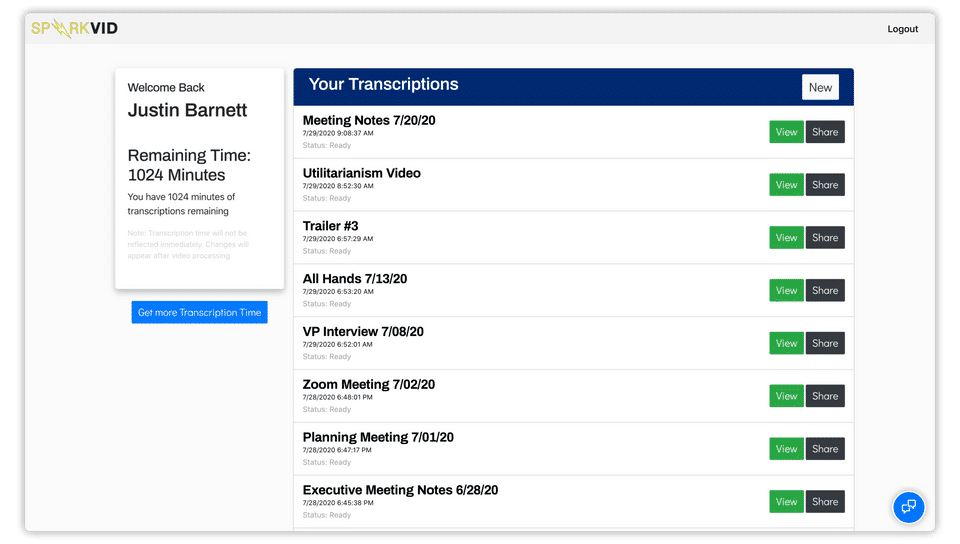
Task: View the Executive Meeting Notes 6/28/20 transcription
Action: tap(786, 502)
